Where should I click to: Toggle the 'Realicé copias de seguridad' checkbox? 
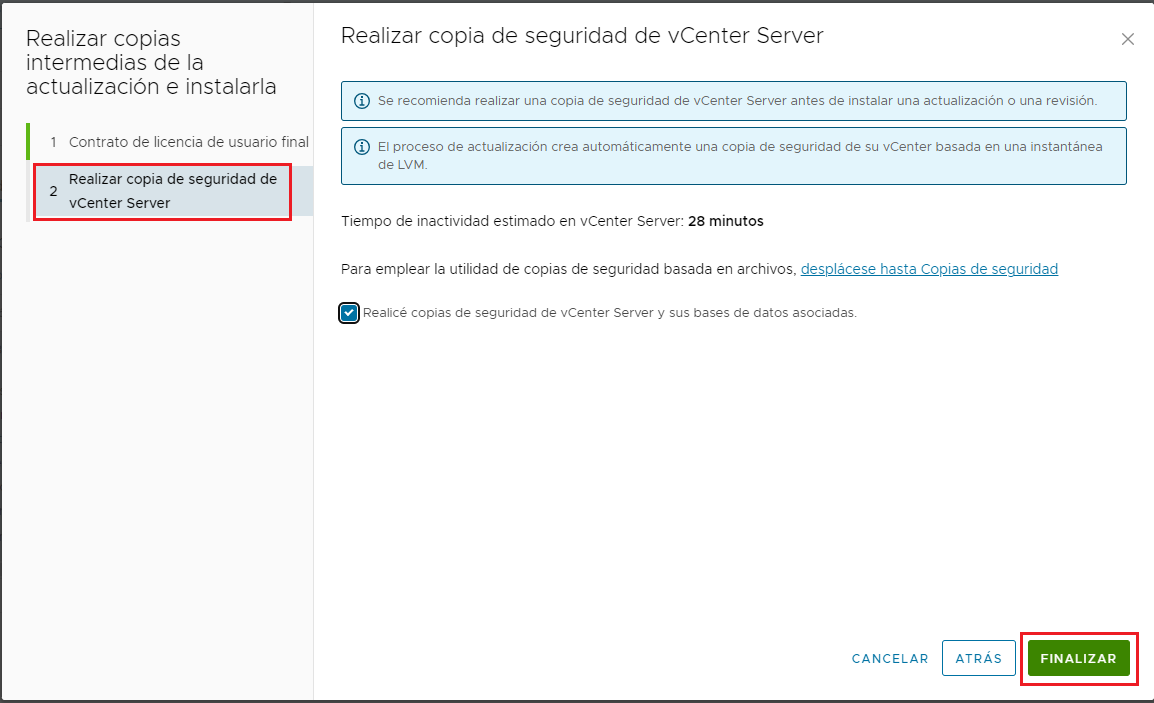[x=349, y=313]
